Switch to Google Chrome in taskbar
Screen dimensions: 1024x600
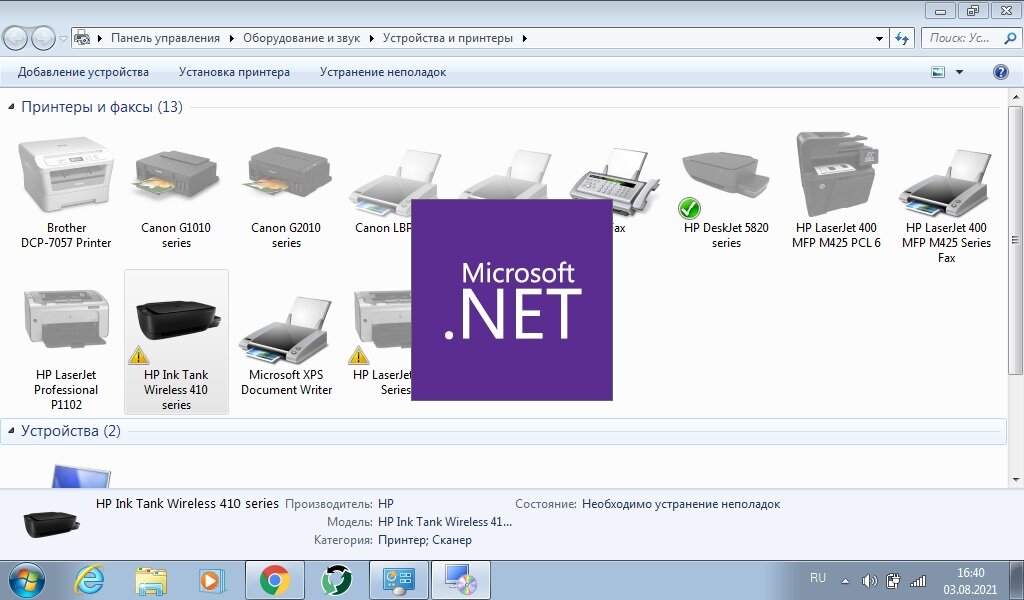[x=275, y=580]
